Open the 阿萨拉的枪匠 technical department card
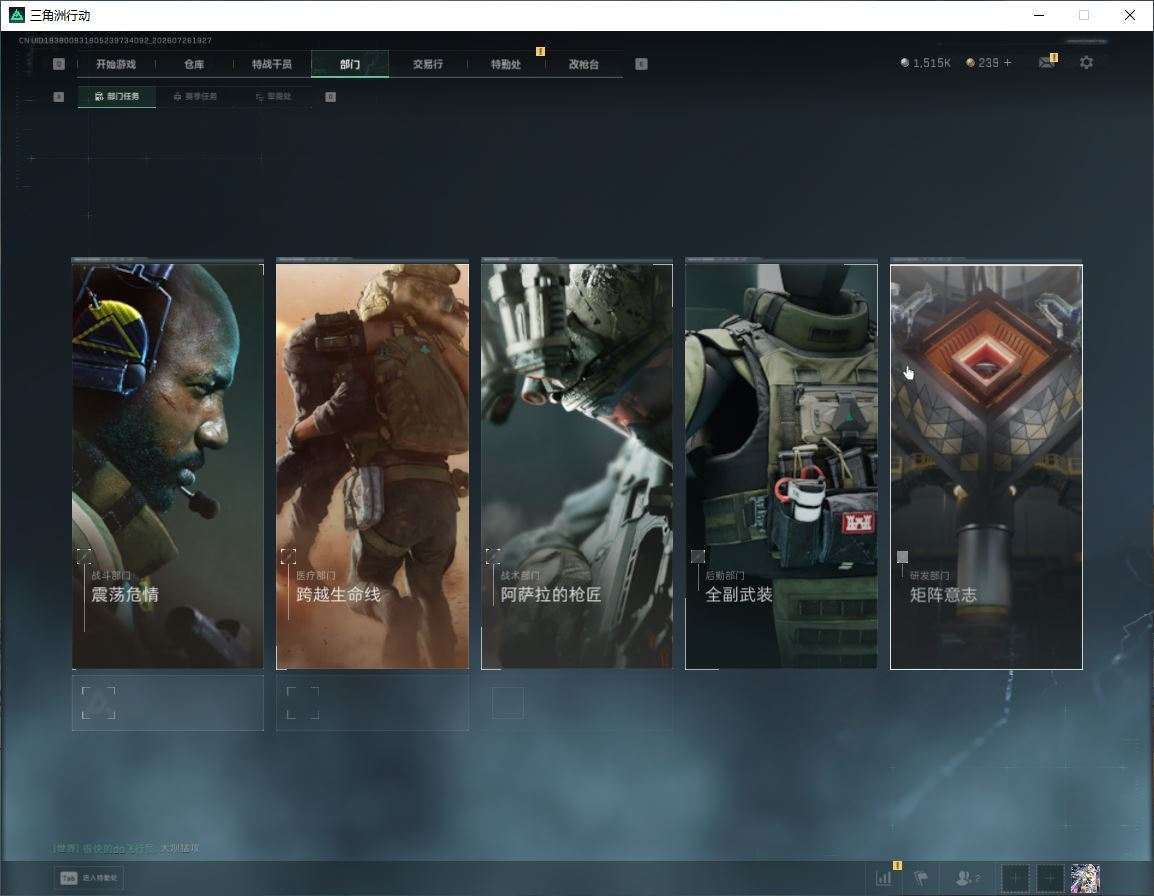This screenshot has width=1154, height=896. pyautogui.click(x=577, y=466)
